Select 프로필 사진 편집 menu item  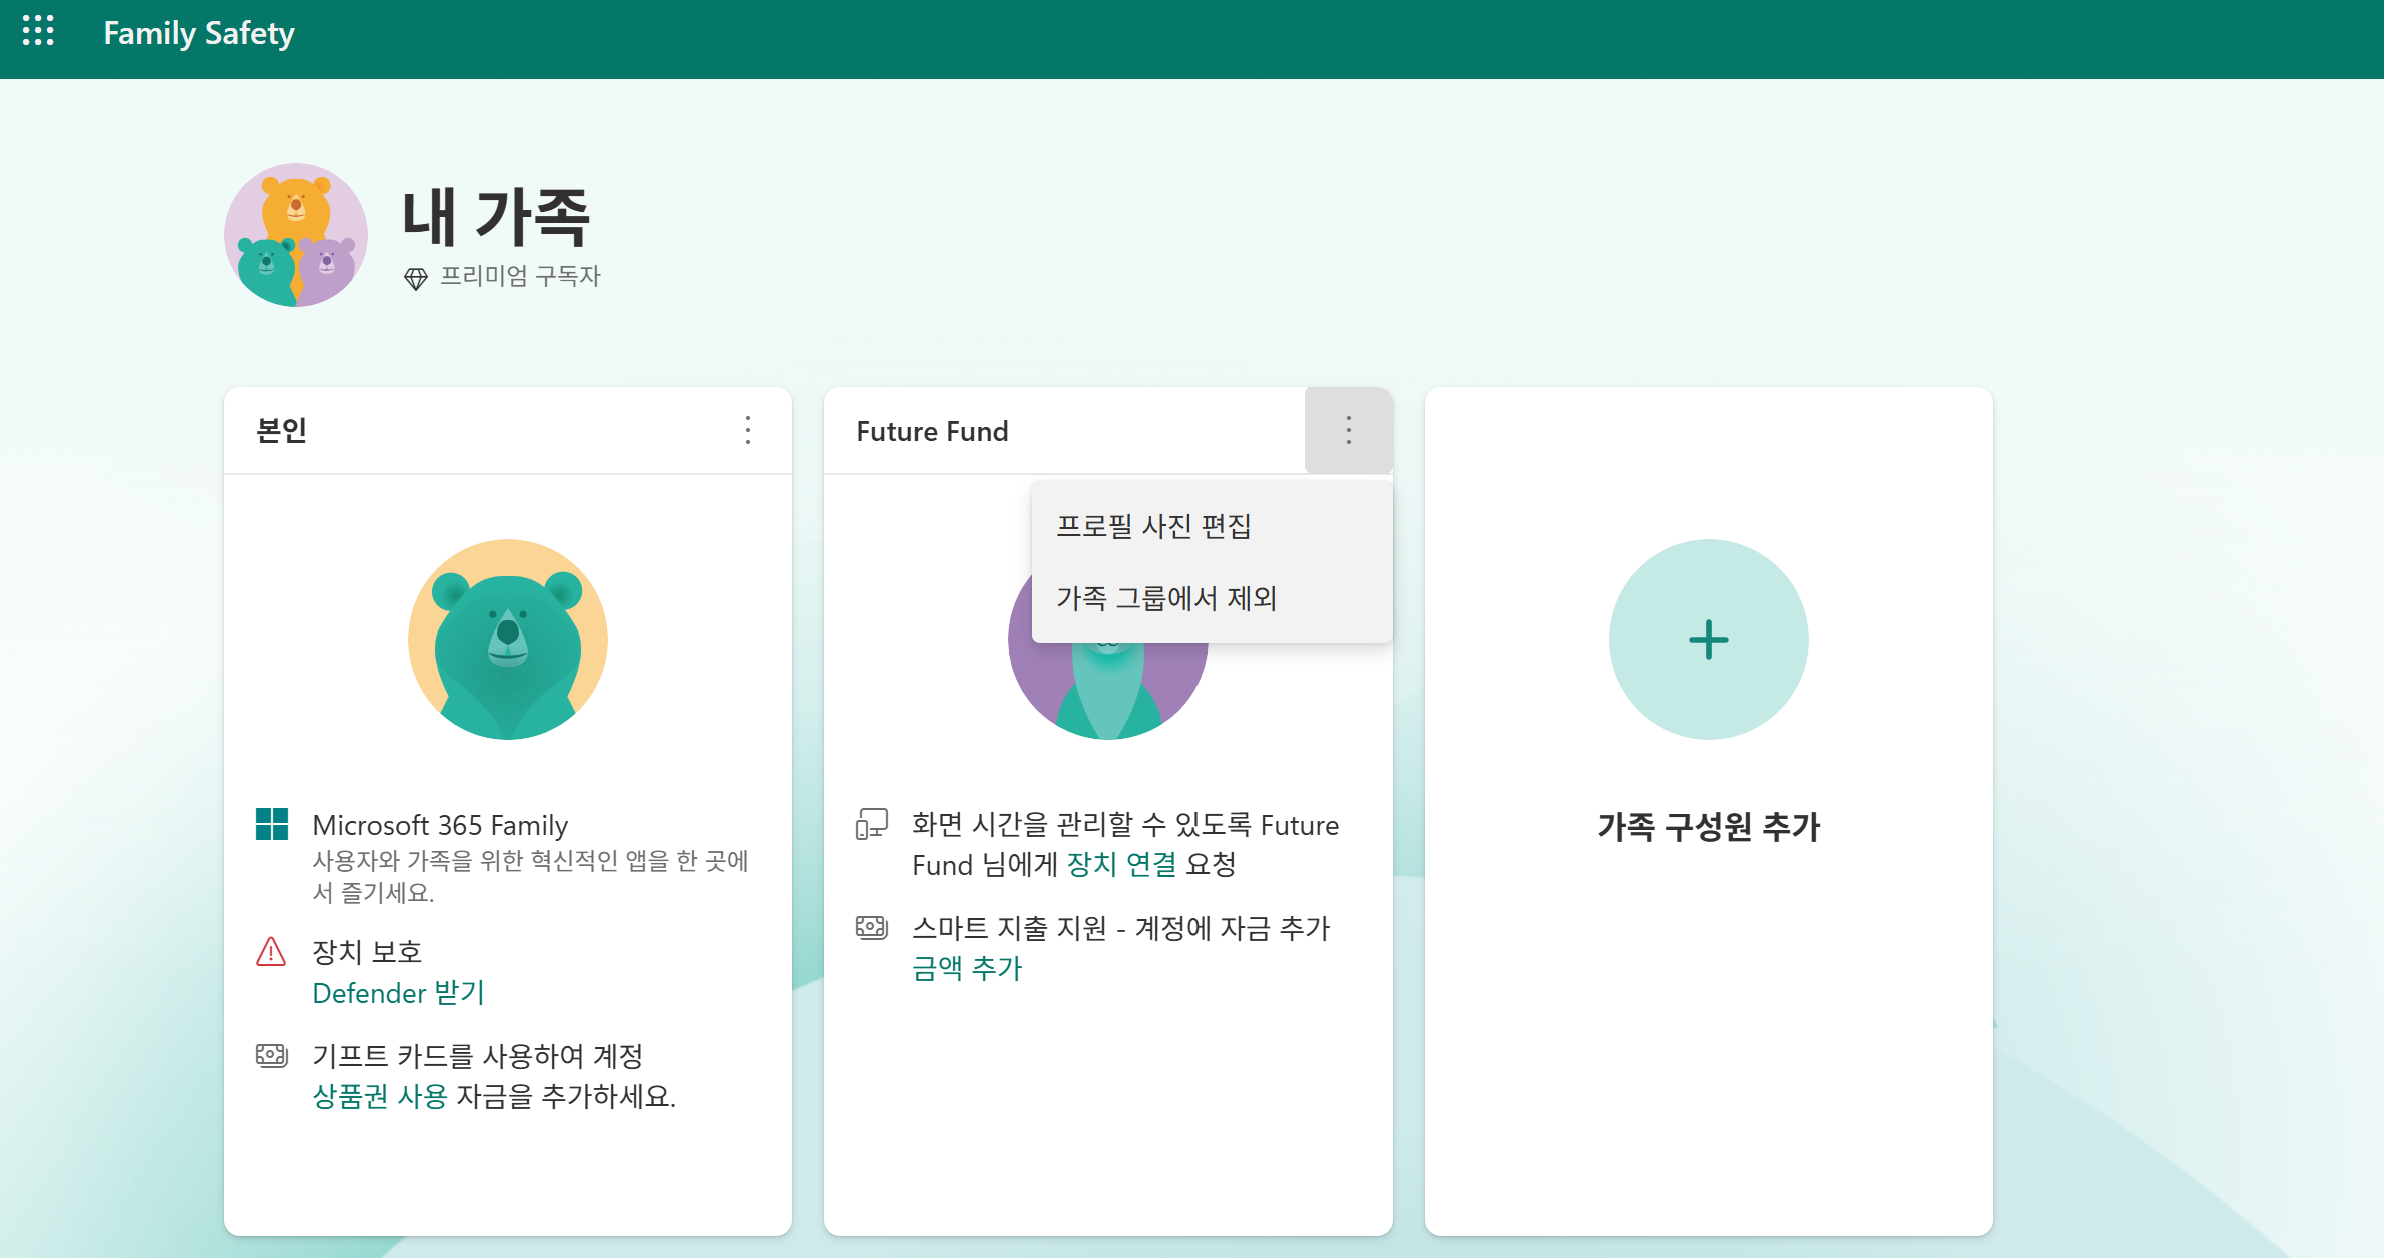pos(1212,526)
